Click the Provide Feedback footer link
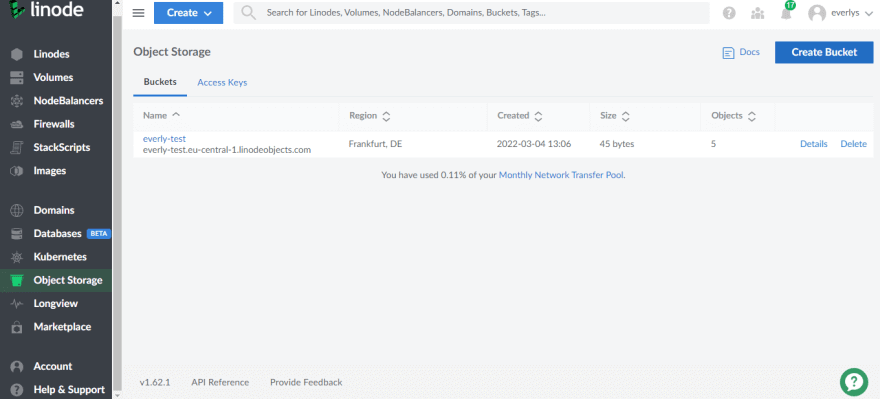 306,382
